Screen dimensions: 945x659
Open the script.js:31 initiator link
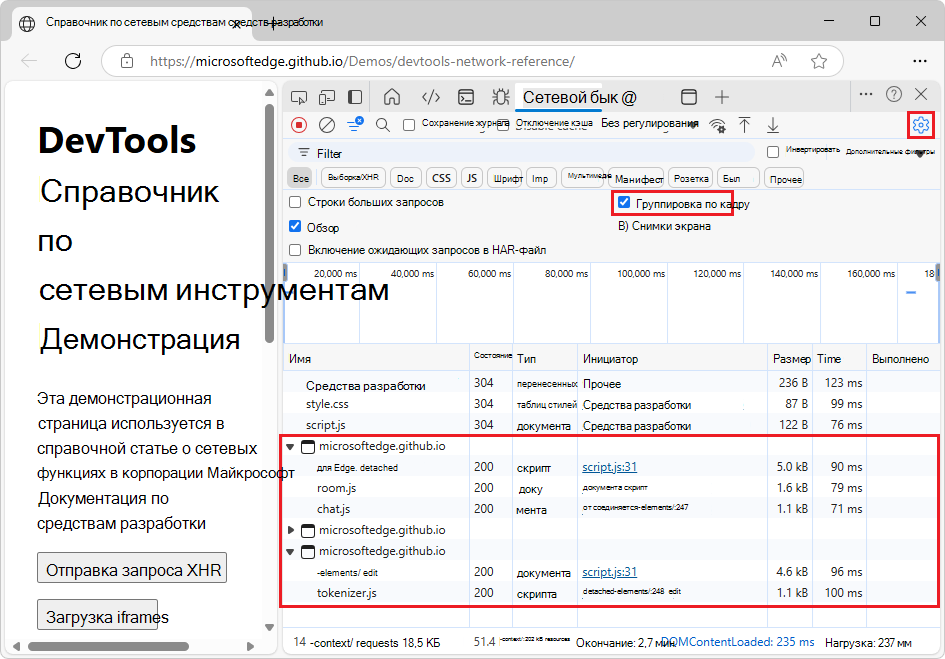[x=607, y=467]
